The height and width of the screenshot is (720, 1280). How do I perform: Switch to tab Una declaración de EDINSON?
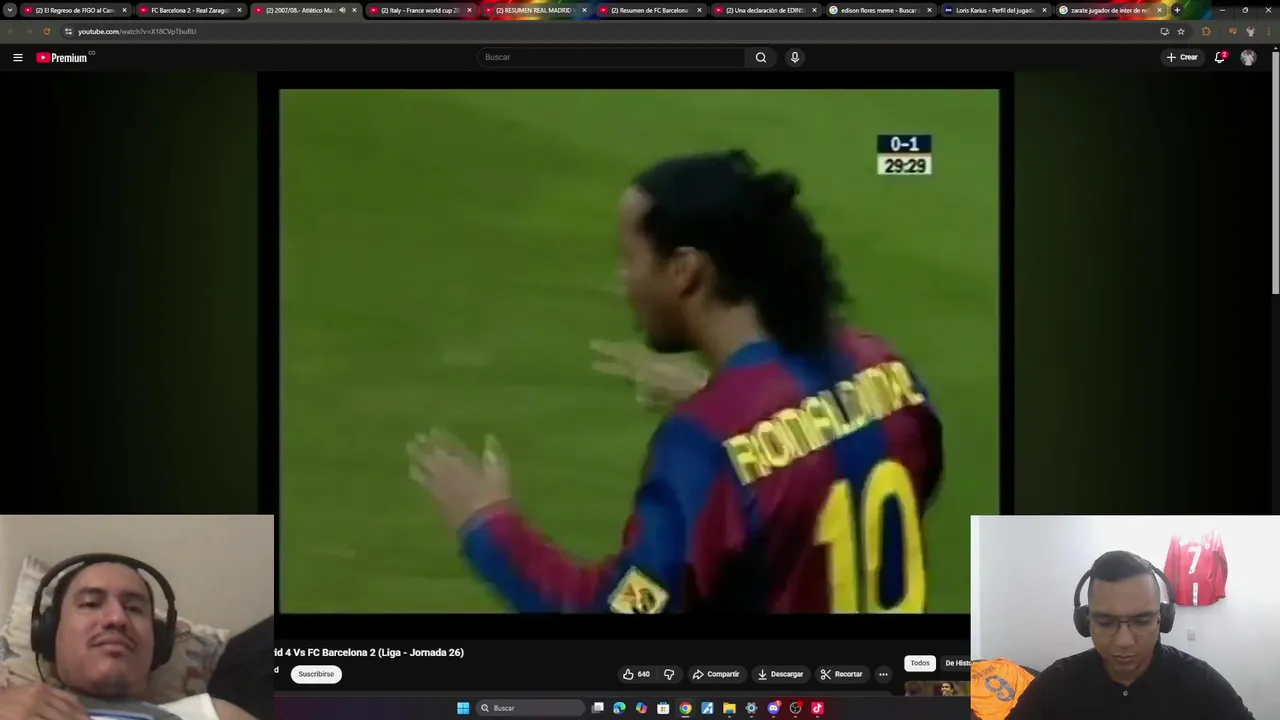point(765,10)
